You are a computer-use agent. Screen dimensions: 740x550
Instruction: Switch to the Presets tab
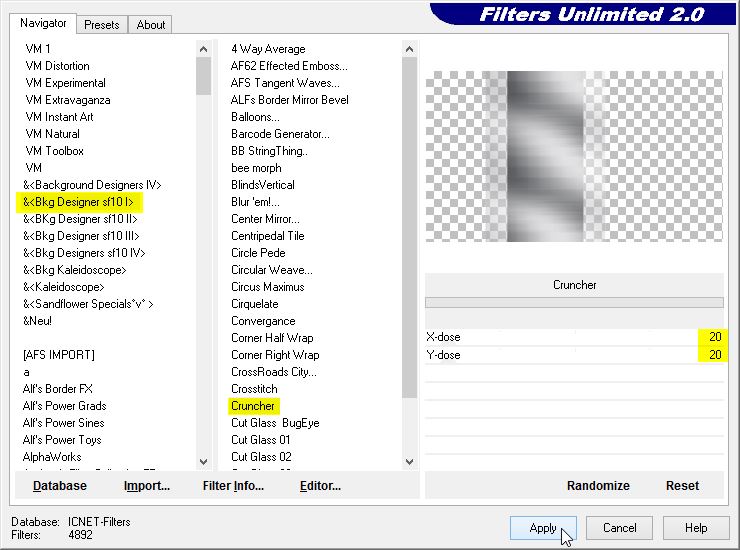click(x=101, y=25)
